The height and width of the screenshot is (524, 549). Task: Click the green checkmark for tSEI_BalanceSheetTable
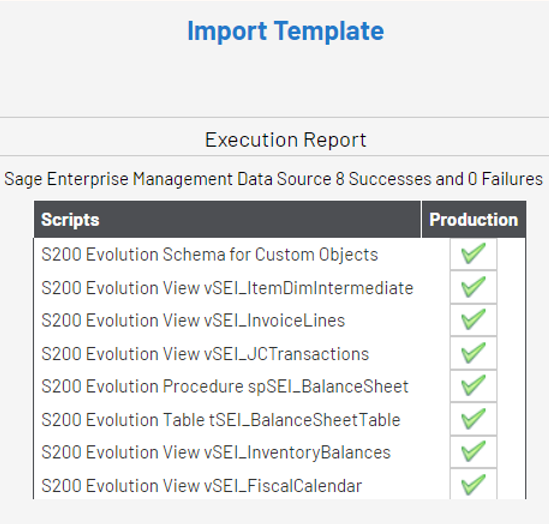473,419
